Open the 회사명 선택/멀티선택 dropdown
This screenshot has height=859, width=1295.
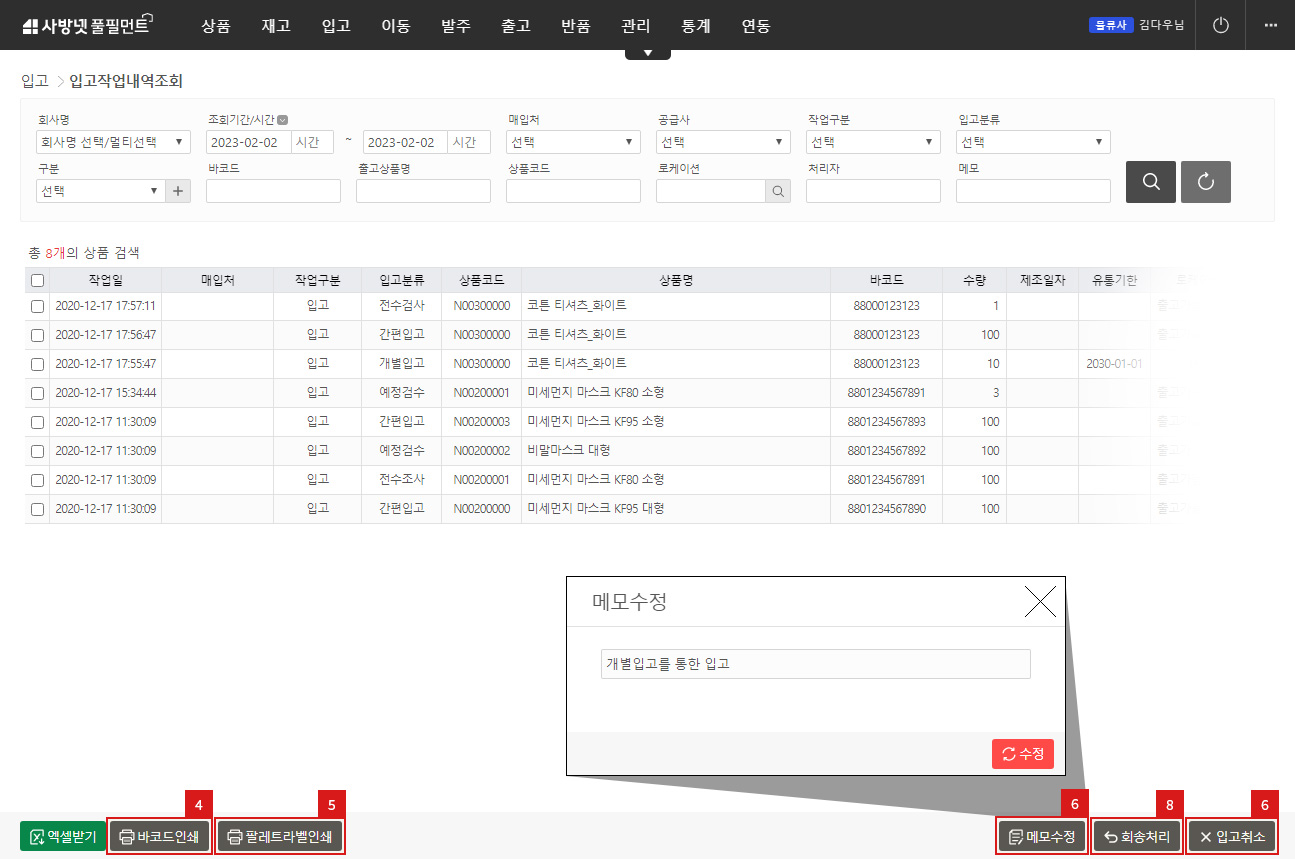[x=112, y=142]
